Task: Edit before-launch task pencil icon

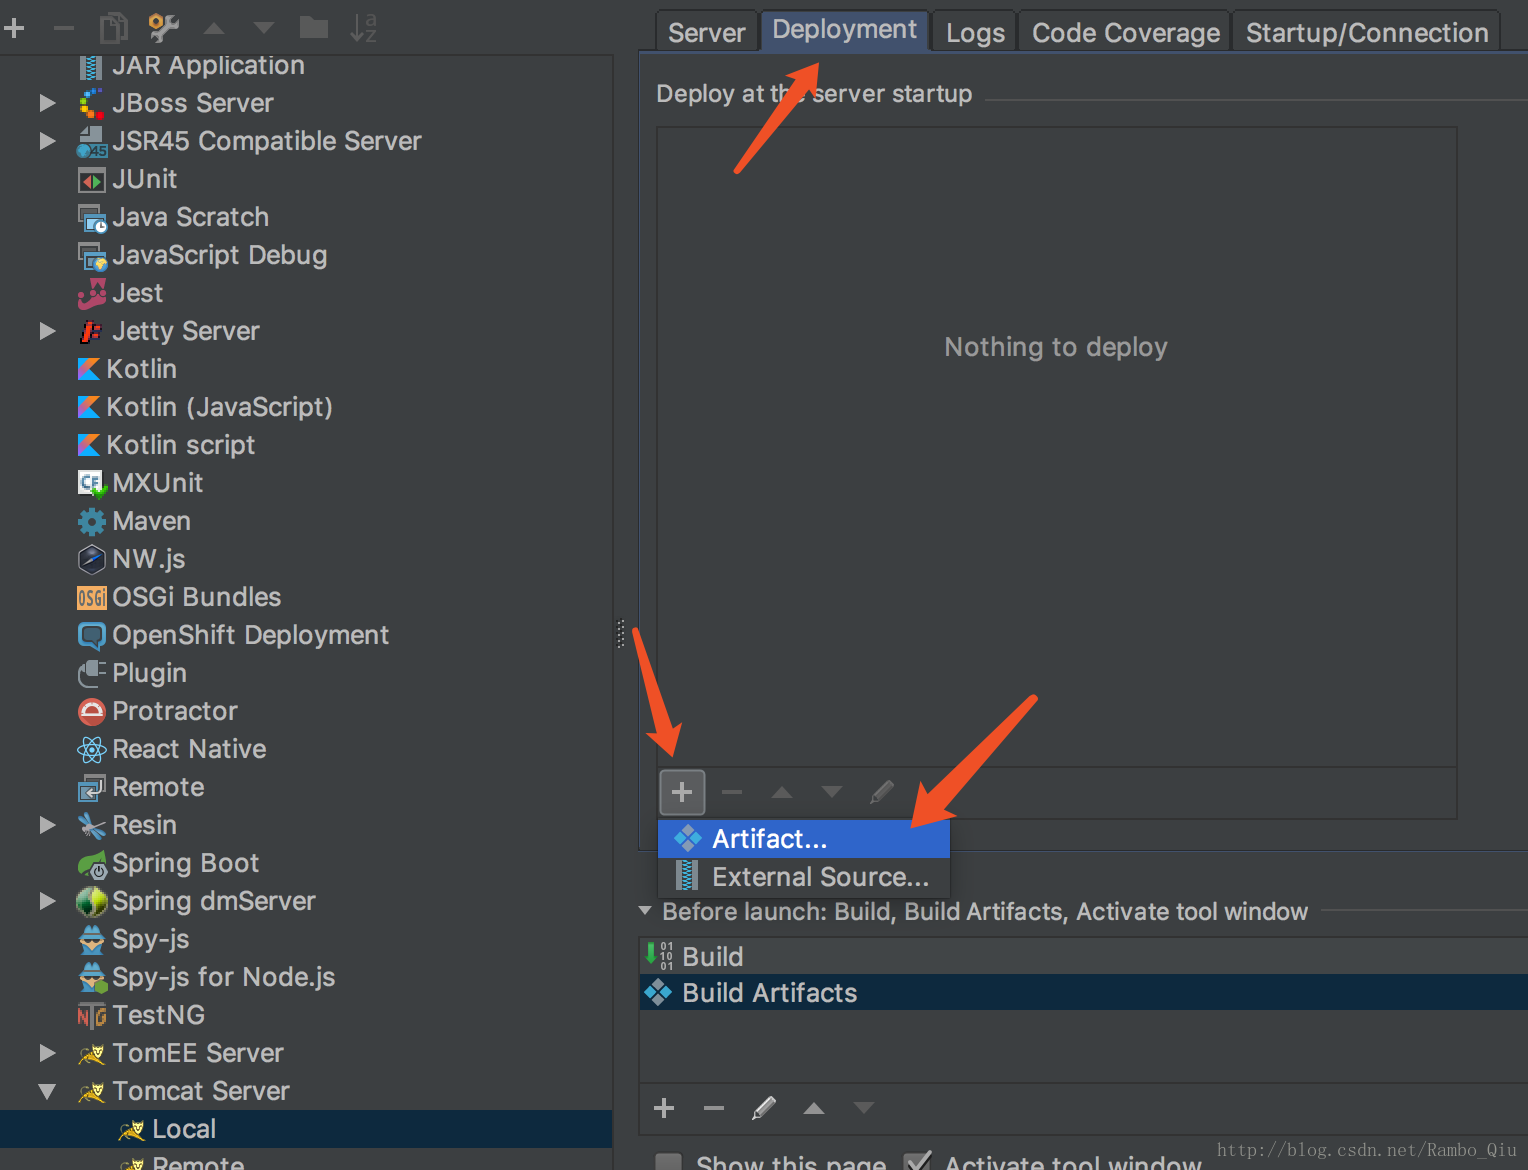Action: 764,1108
